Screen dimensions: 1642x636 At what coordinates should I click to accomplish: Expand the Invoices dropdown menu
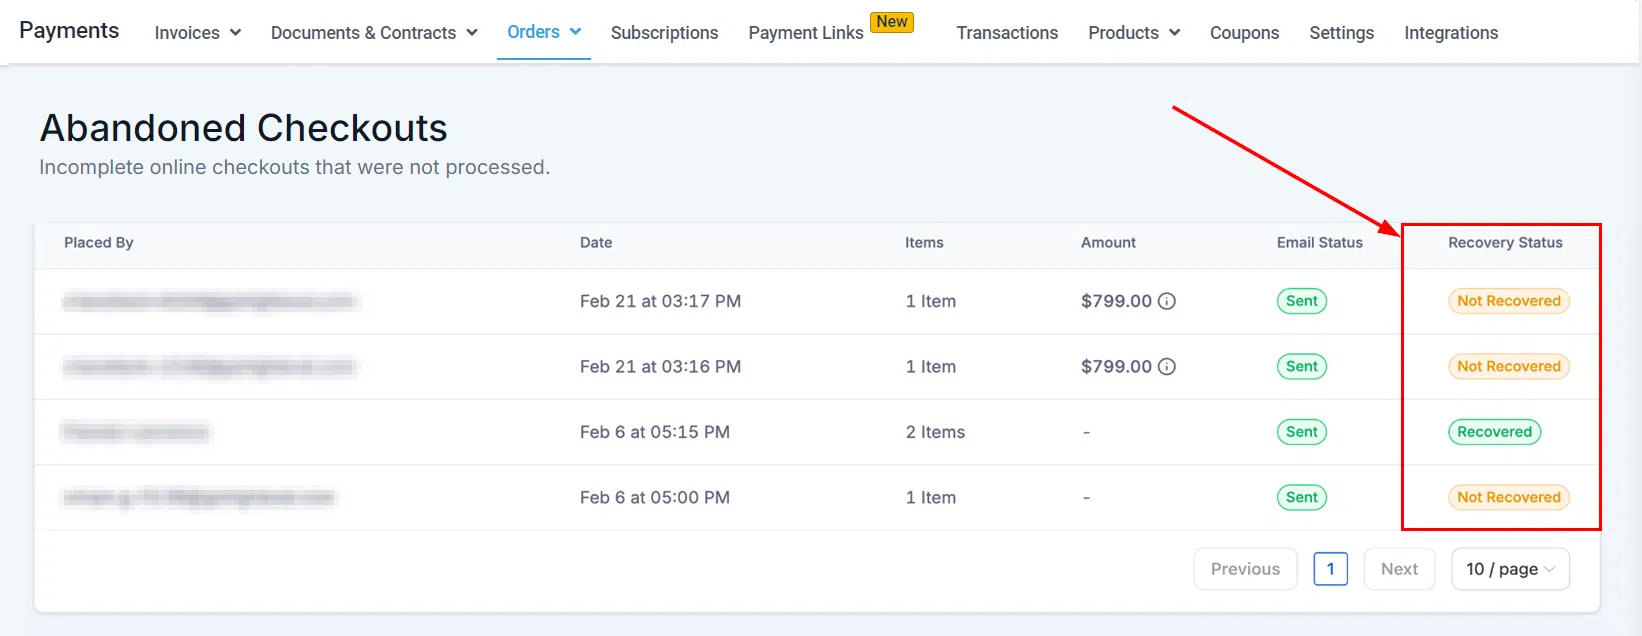tap(198, 33)
